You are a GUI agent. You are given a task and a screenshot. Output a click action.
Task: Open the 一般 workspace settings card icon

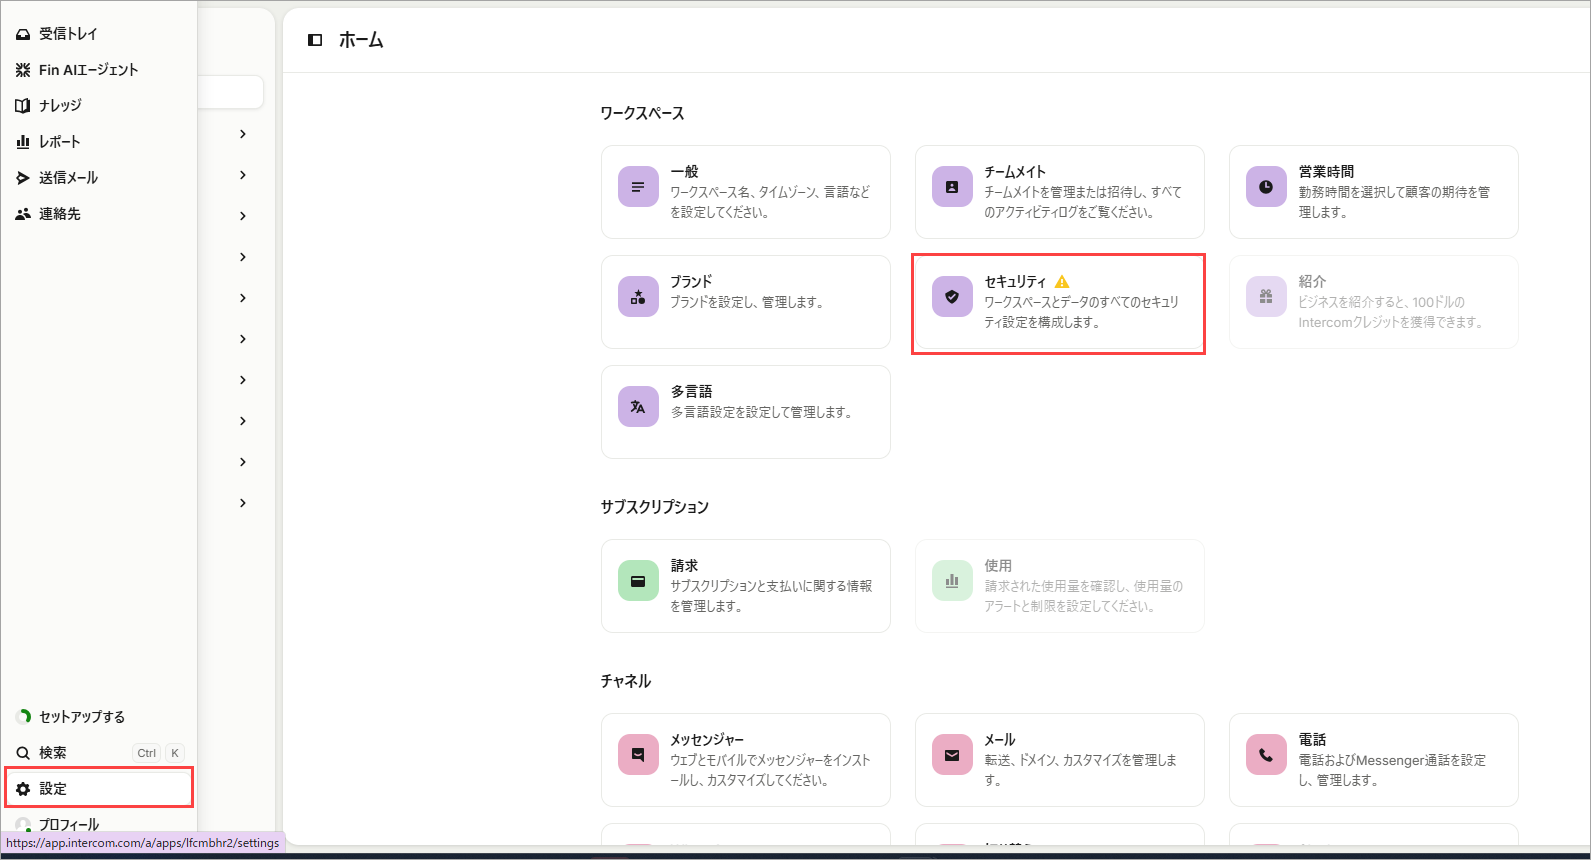[638, 187]
